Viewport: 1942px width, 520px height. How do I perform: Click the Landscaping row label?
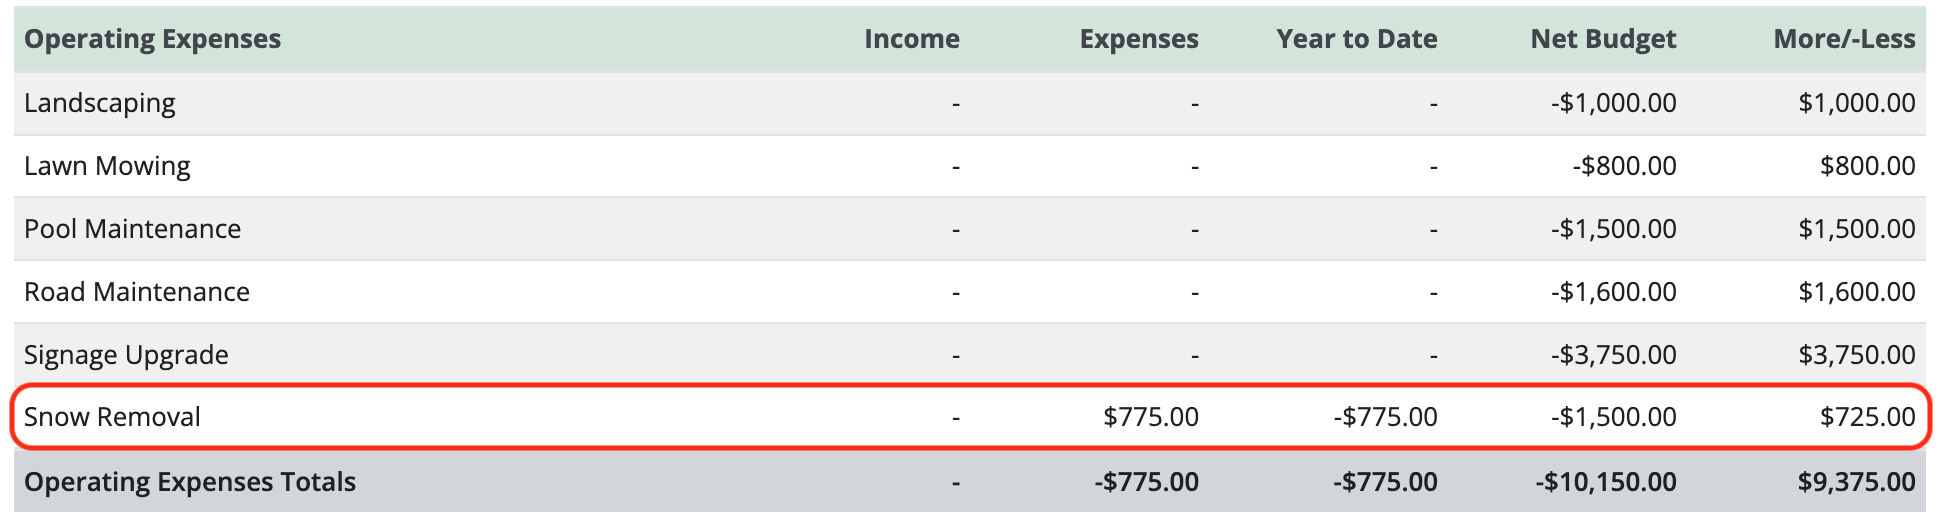[100, 103]
